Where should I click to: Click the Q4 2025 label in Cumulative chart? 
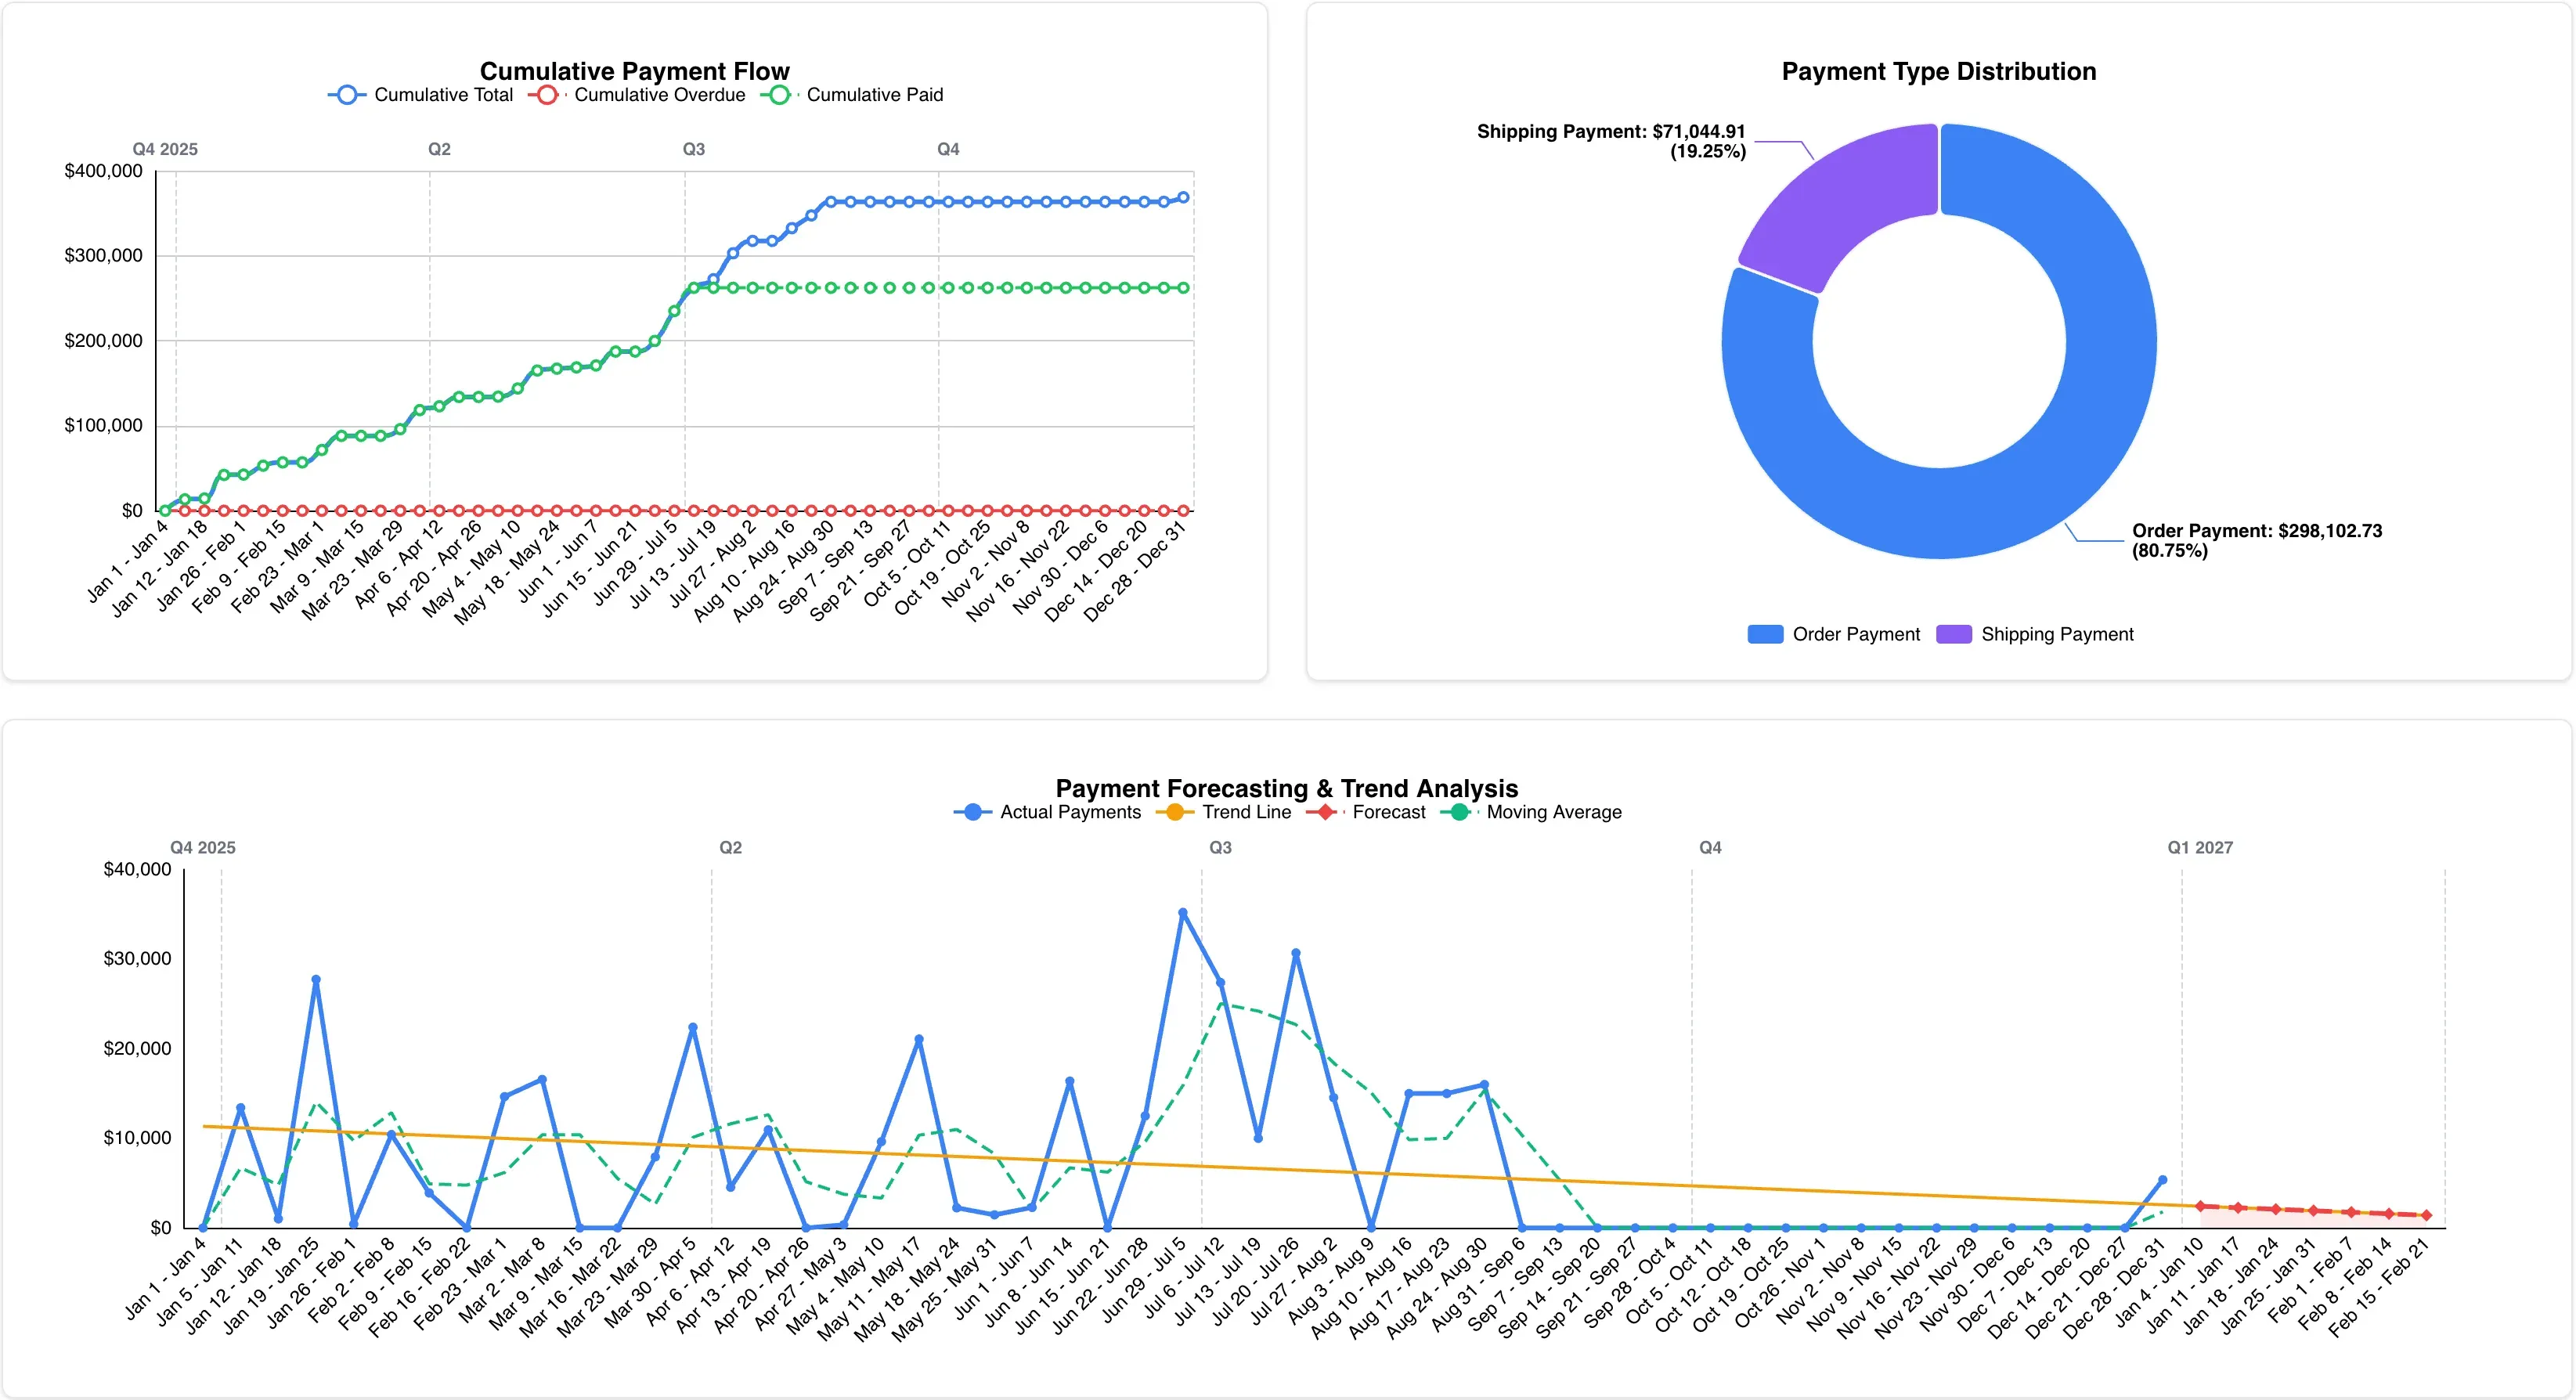(165, 149)
